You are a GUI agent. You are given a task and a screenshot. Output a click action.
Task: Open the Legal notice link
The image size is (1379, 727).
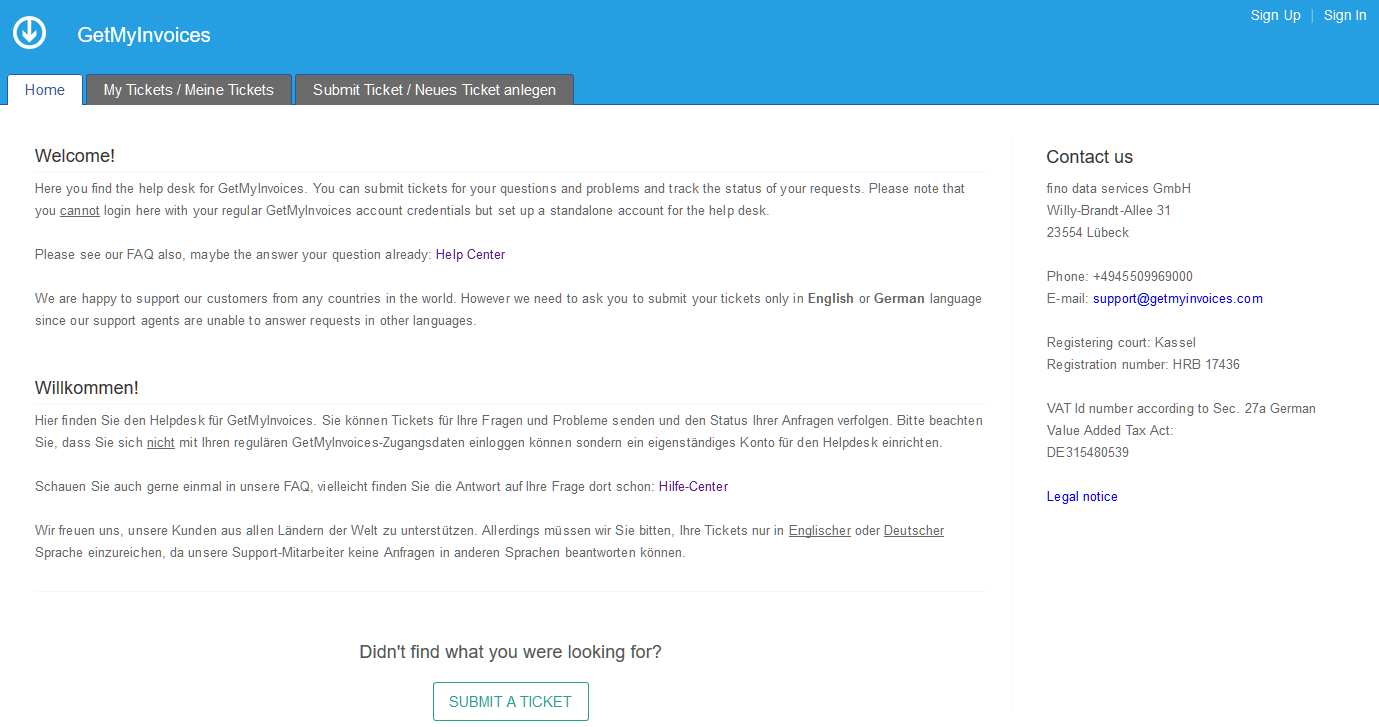coord(1082,496)
